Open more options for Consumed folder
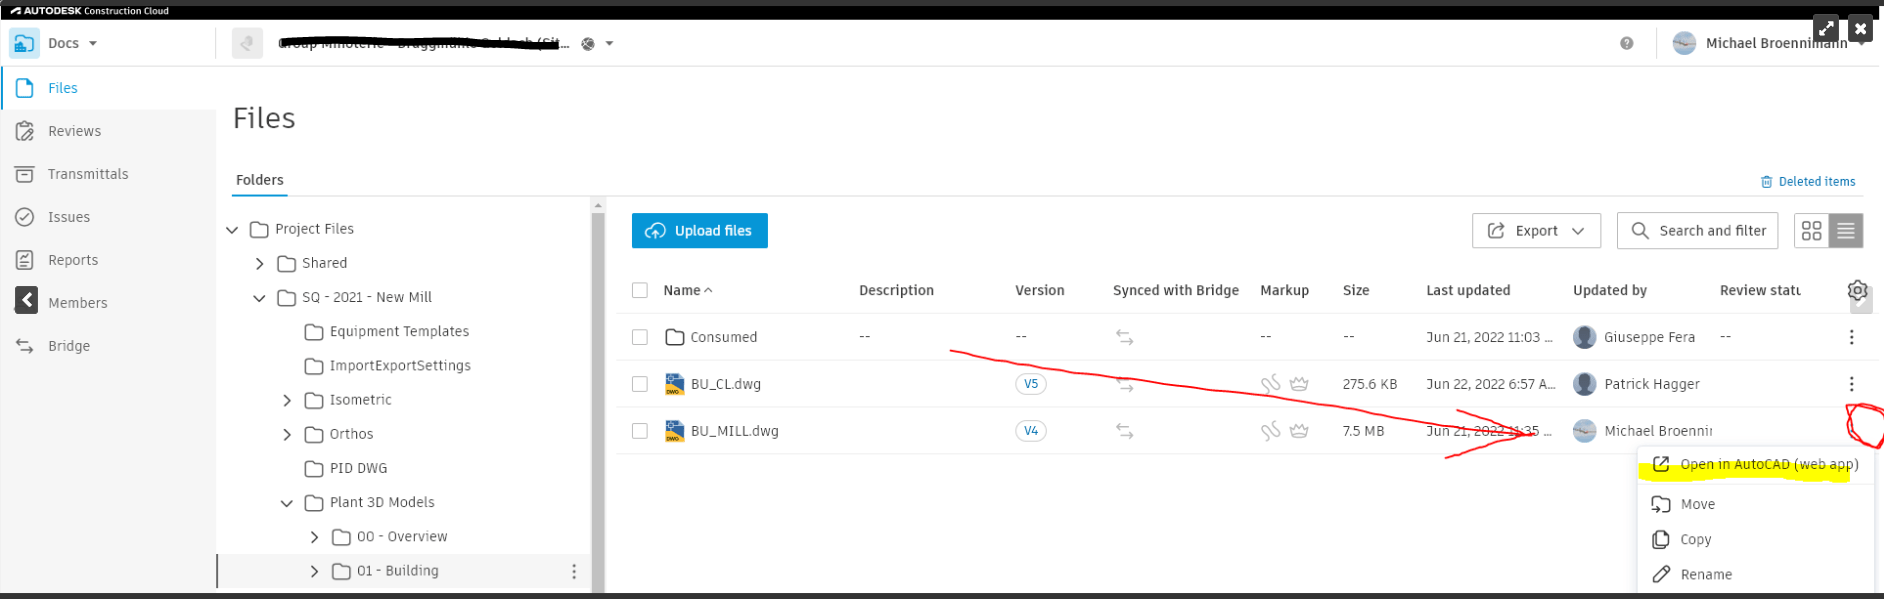1884x599 pixels. point(1851,337)
